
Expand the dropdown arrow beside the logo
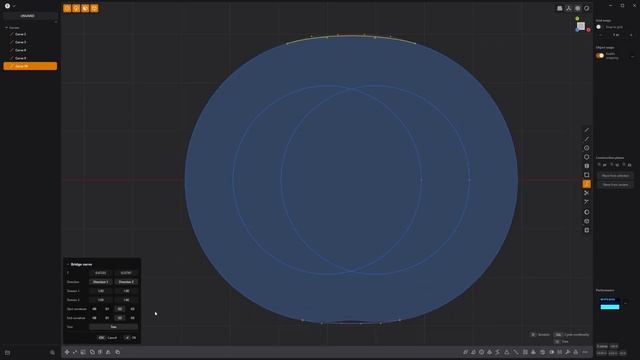click(x=14, y=6)
